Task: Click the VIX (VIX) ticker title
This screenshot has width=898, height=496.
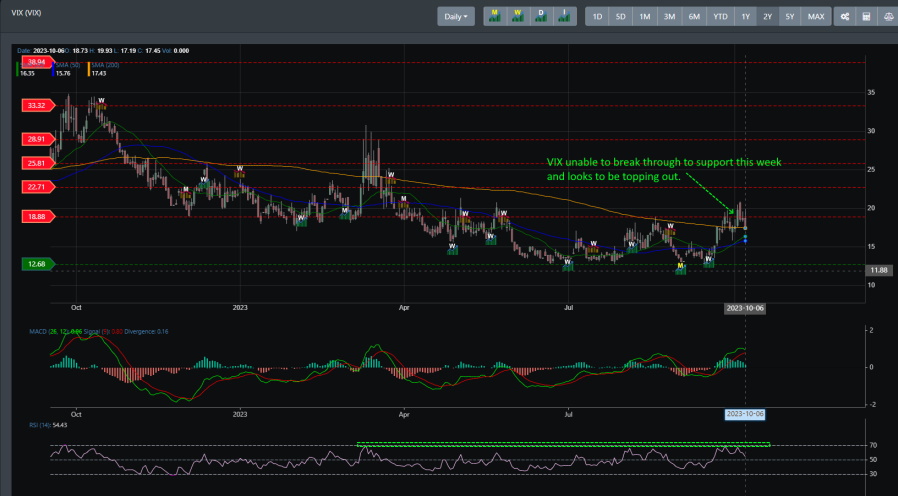Action: [26, 13]
